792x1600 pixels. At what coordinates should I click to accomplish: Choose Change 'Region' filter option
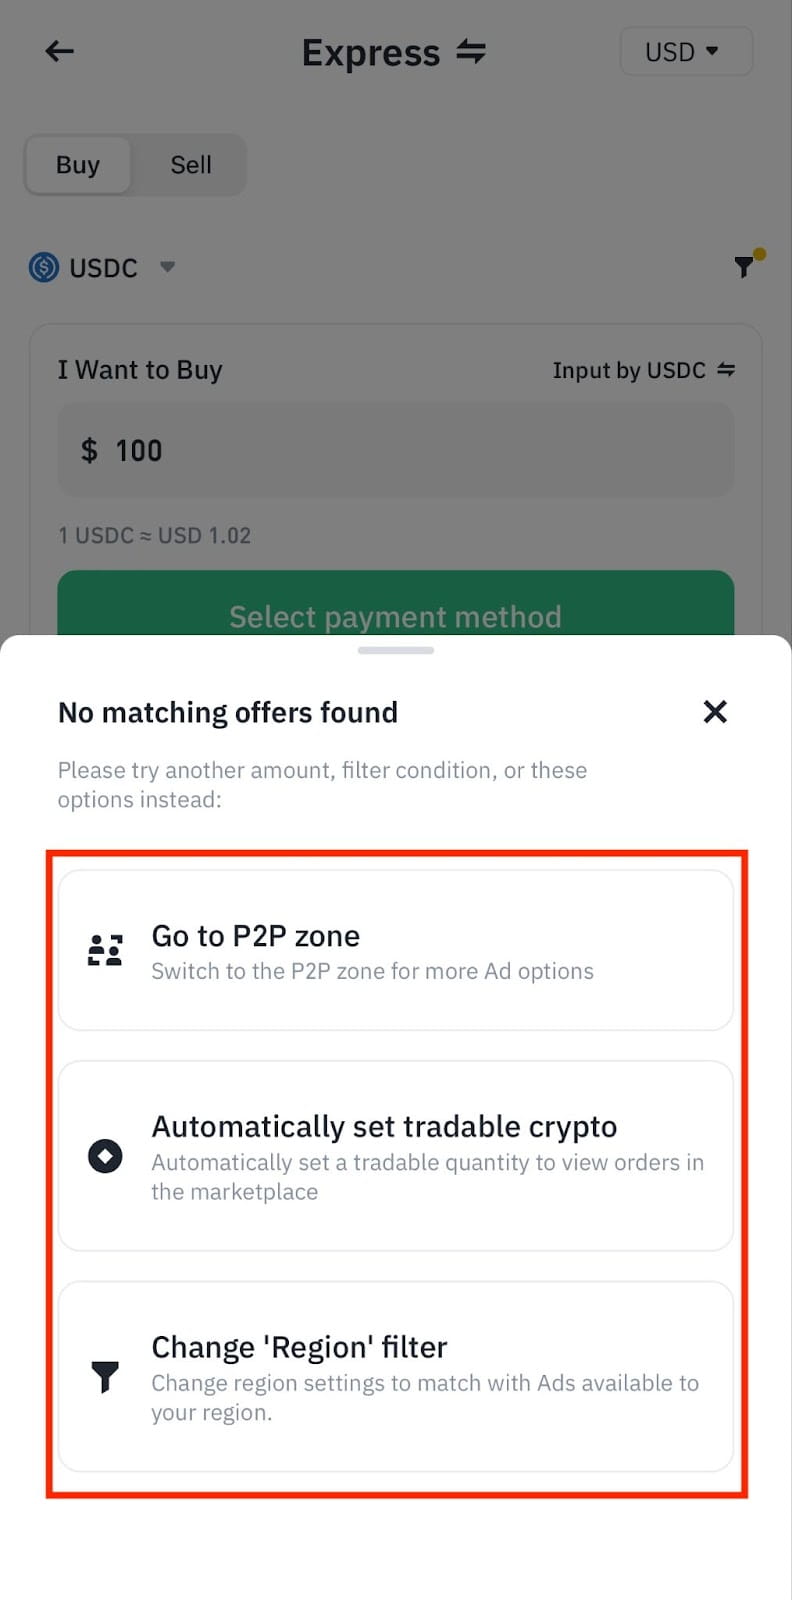(x=396, y=1377)
